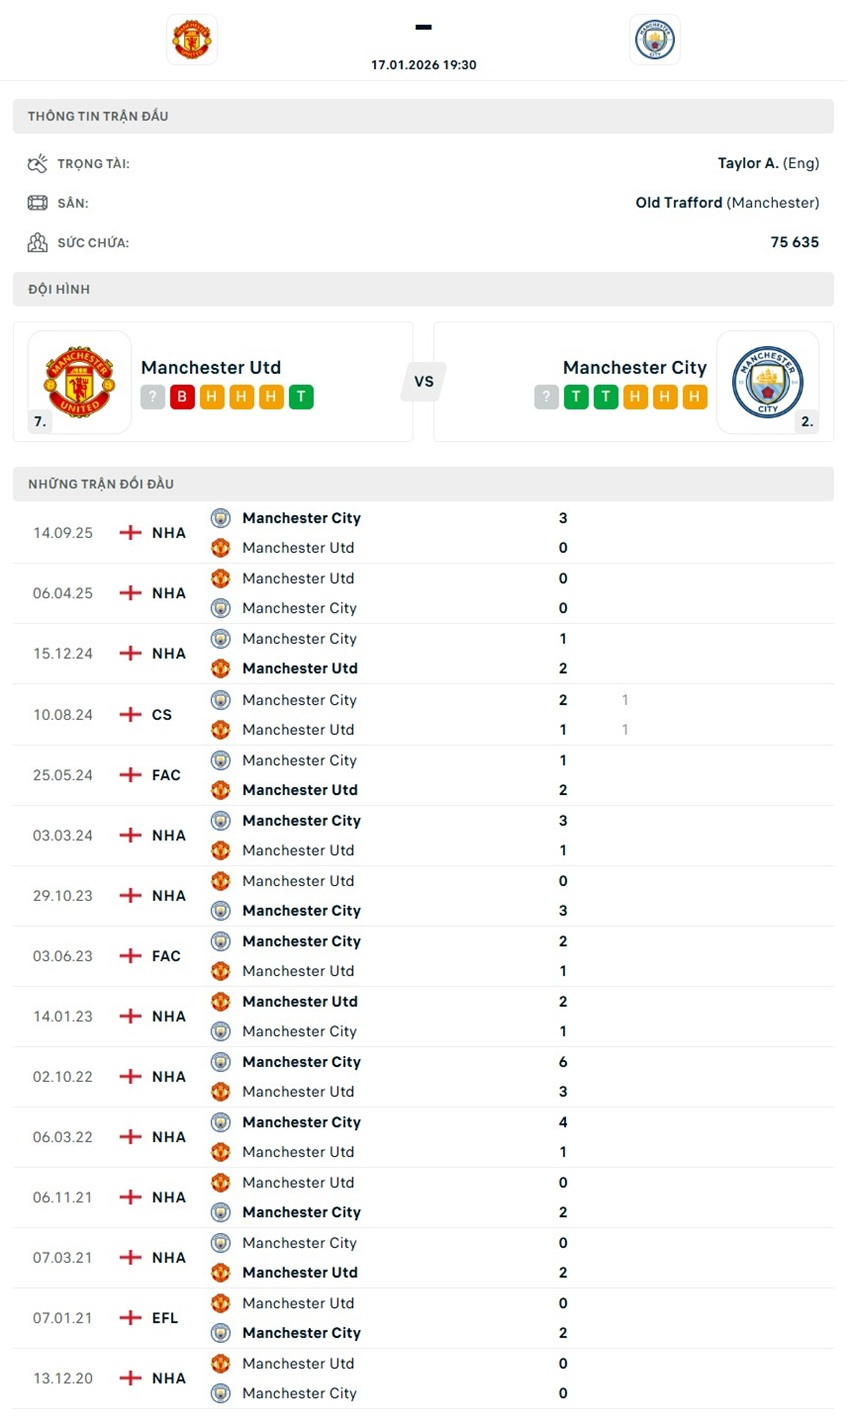Select the red B form badge for Manchester Utd
This screenshot has height=1421, width=850.
pyautogui.click(x=181, y=397)
